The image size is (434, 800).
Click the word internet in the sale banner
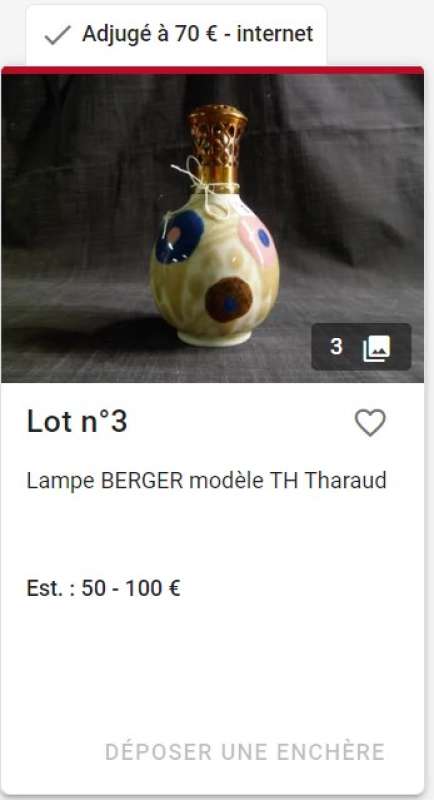pyautogui.click(x=275, y=34)
